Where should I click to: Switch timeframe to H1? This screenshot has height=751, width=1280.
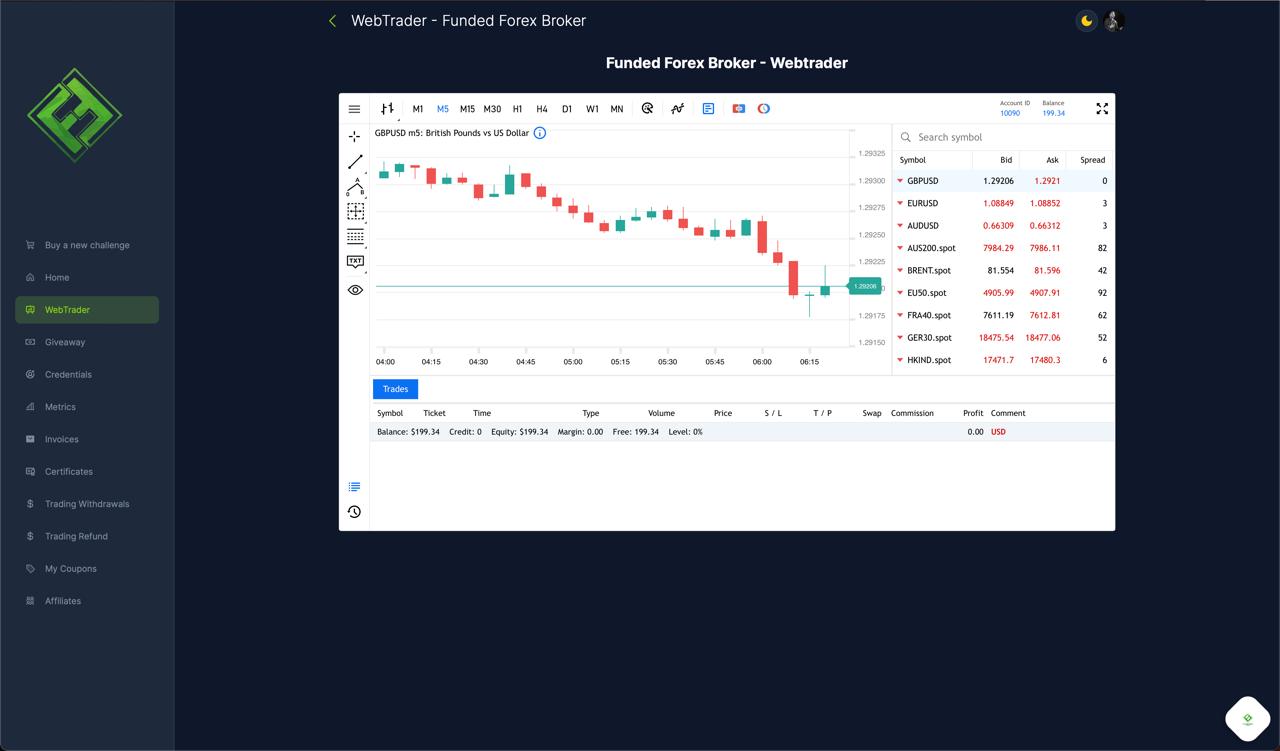[x=517, y=109]
